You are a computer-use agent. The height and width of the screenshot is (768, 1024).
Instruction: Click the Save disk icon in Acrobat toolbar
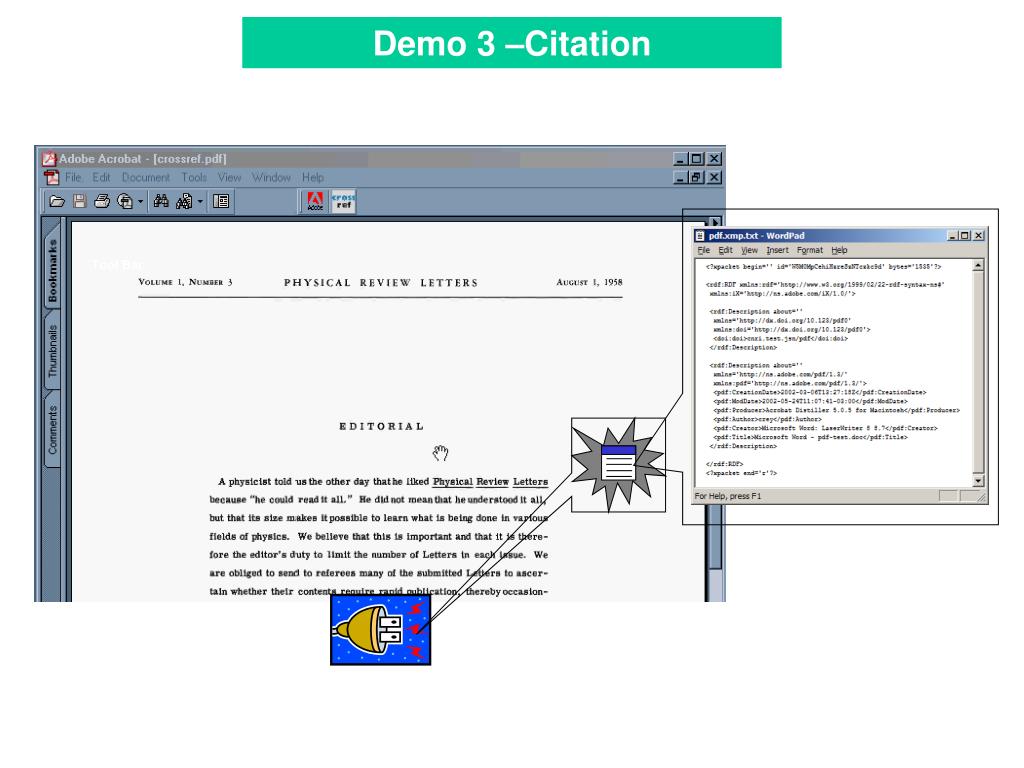tap(80, 201)
